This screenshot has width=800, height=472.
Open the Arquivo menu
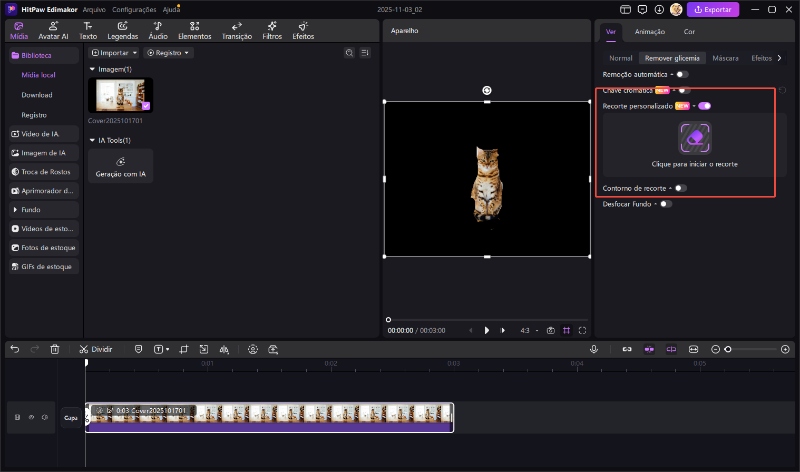point(95,9)
